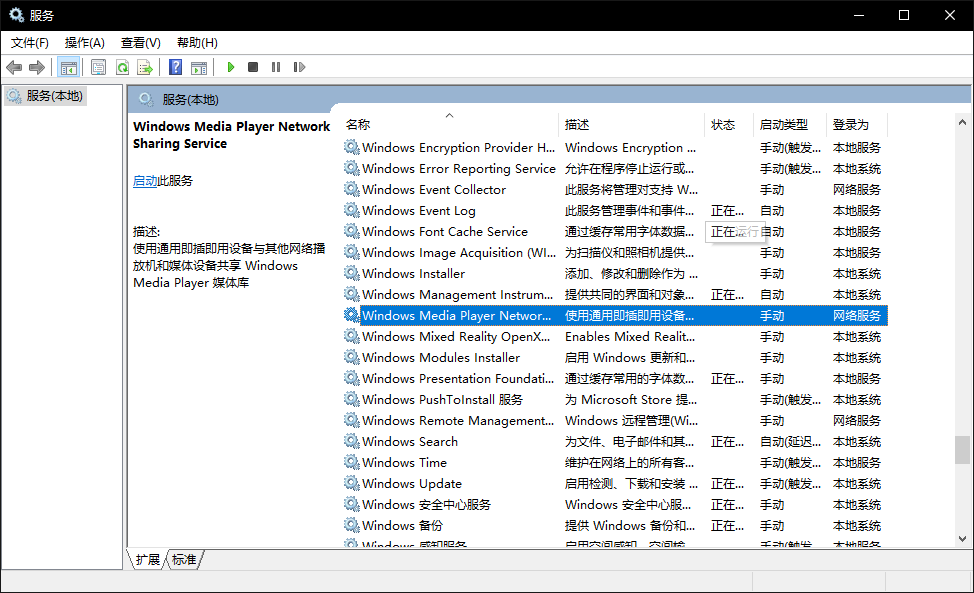Screen dimensions: 974x593
Task: Click the Export list toolbar icon
Action: tap(145, 67)
